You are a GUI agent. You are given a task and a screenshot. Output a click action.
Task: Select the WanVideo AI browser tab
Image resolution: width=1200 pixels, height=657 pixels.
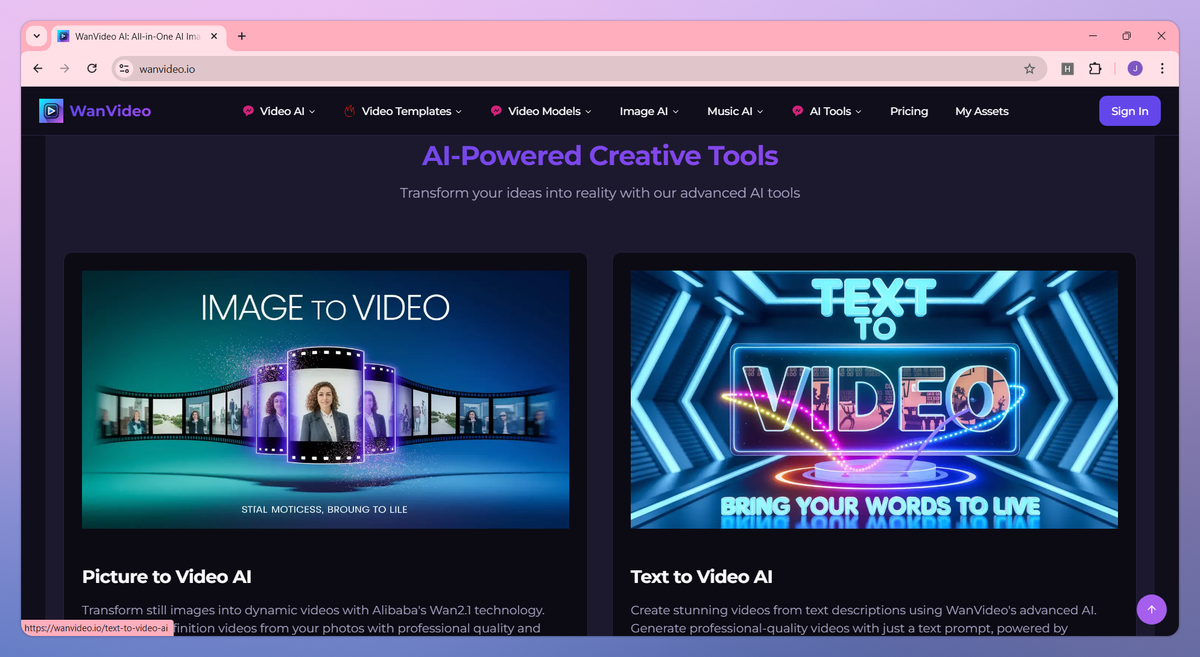pos(135,36)
